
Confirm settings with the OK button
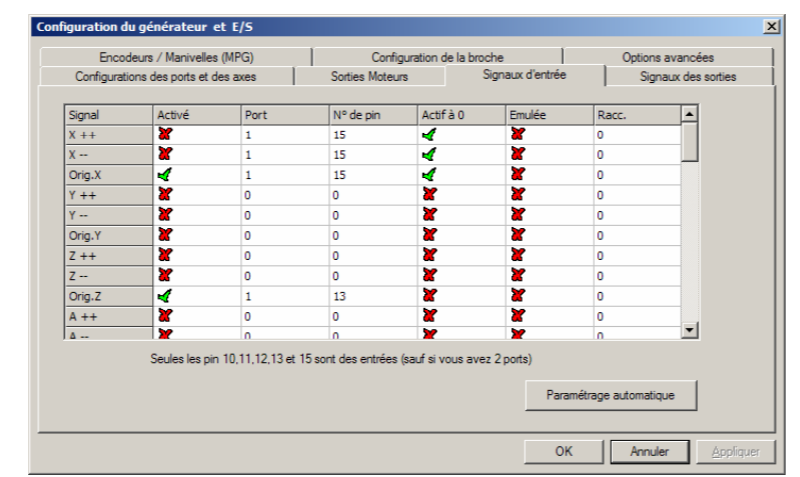[x=563, y=451]
